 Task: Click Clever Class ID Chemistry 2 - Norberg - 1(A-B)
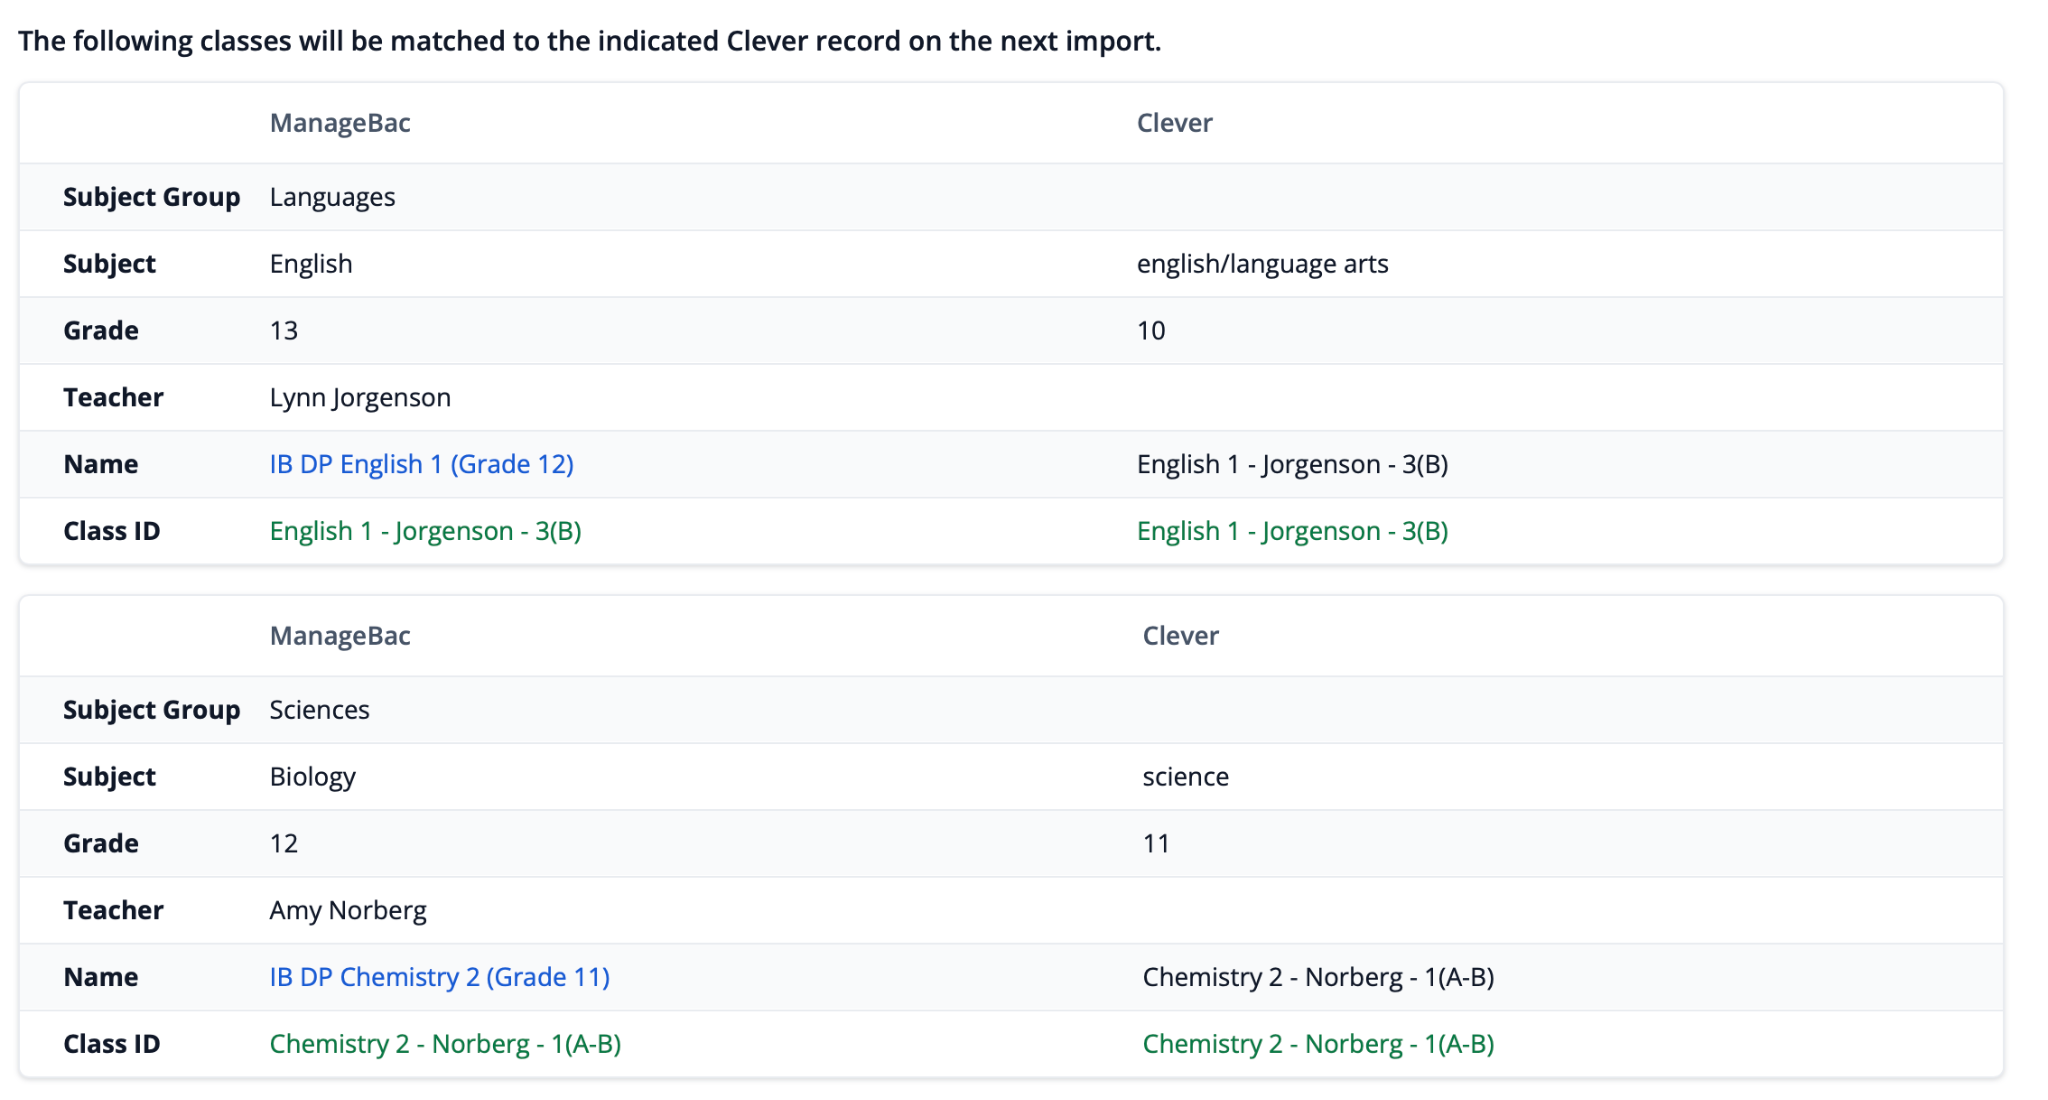coord(1318,1044)
